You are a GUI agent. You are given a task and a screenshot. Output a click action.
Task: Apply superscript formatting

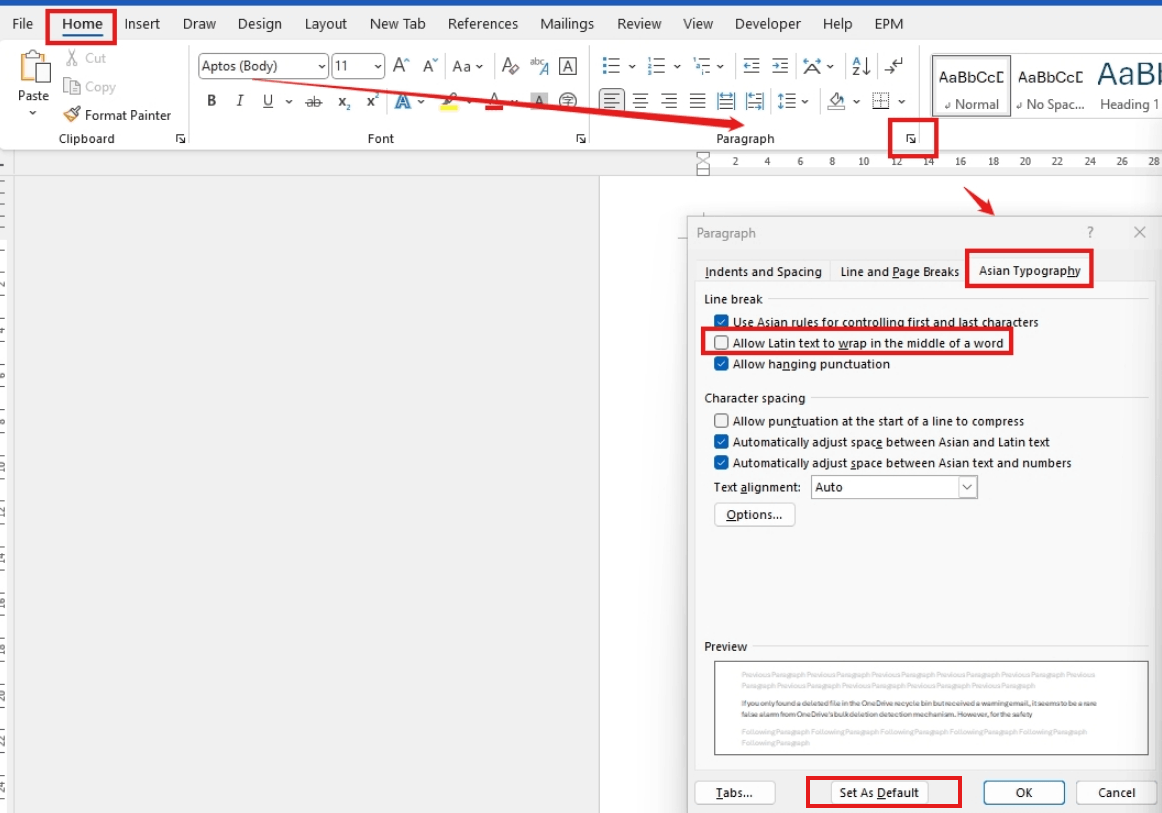372,101
